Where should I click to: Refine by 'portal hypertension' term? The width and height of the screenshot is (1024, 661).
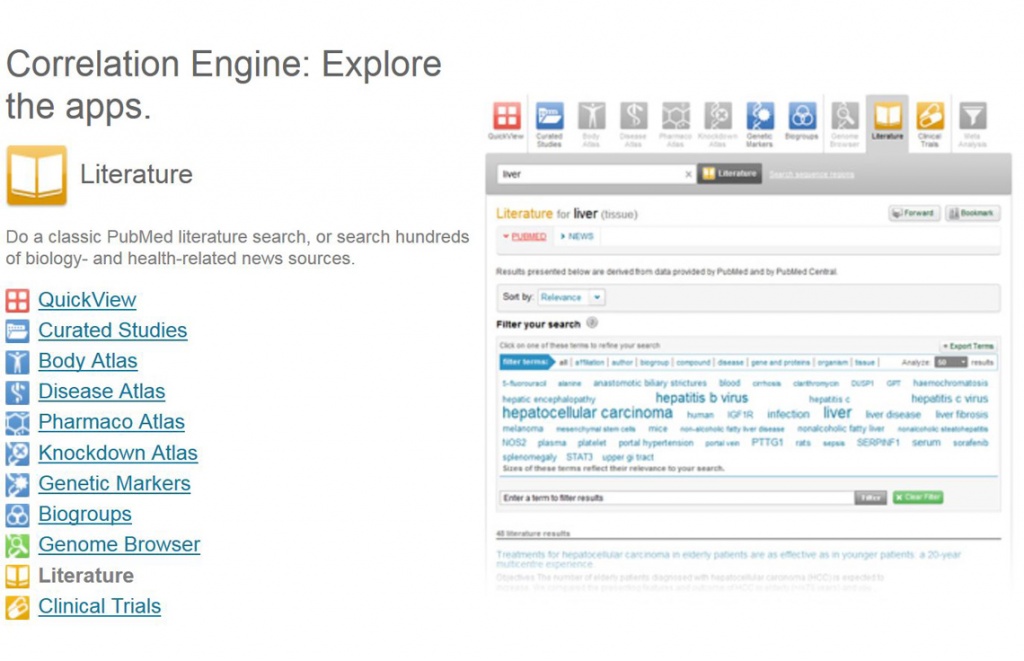point(656,443)
